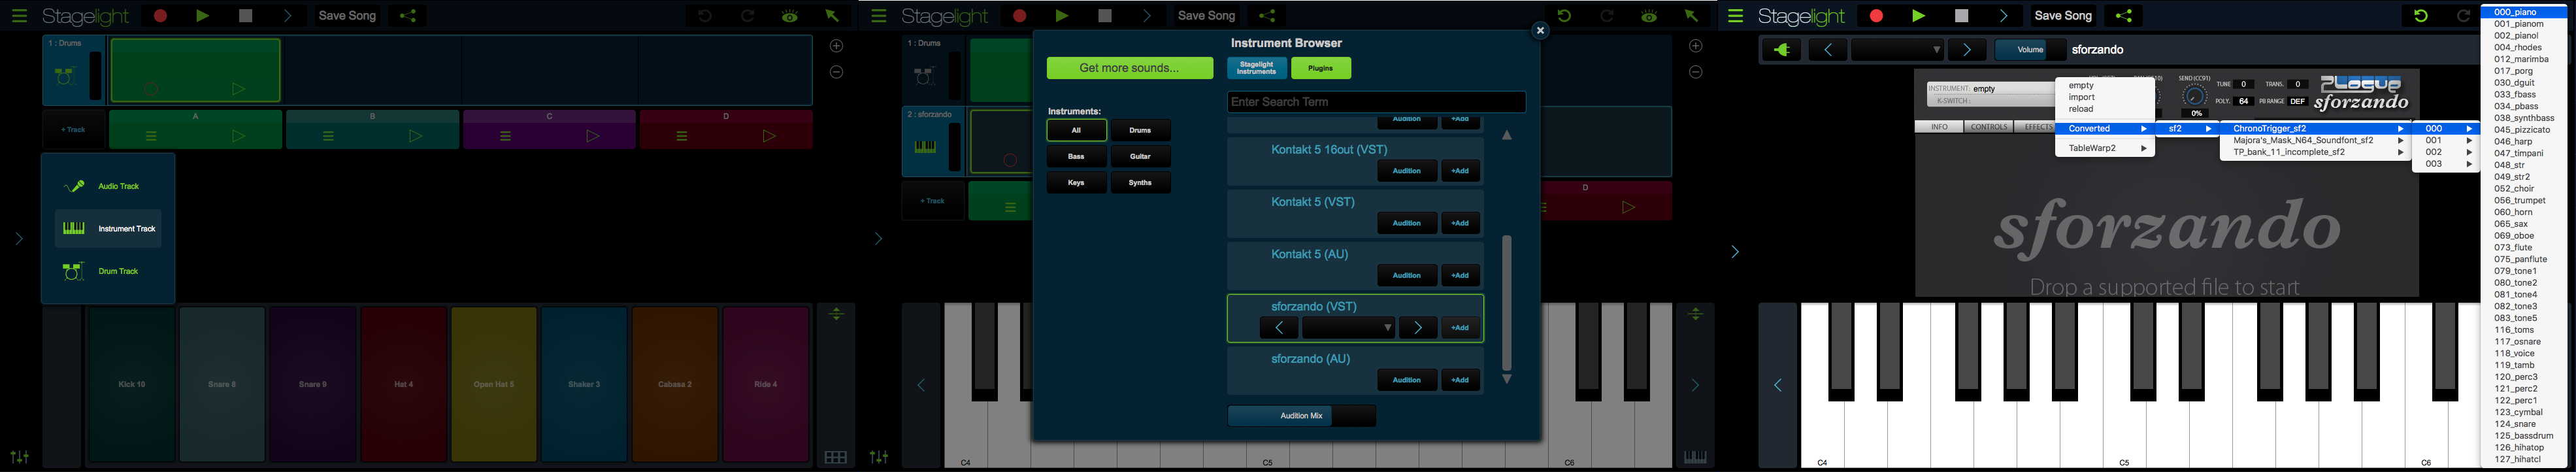Open scene A menu lines icon in left window

point(152,136)
